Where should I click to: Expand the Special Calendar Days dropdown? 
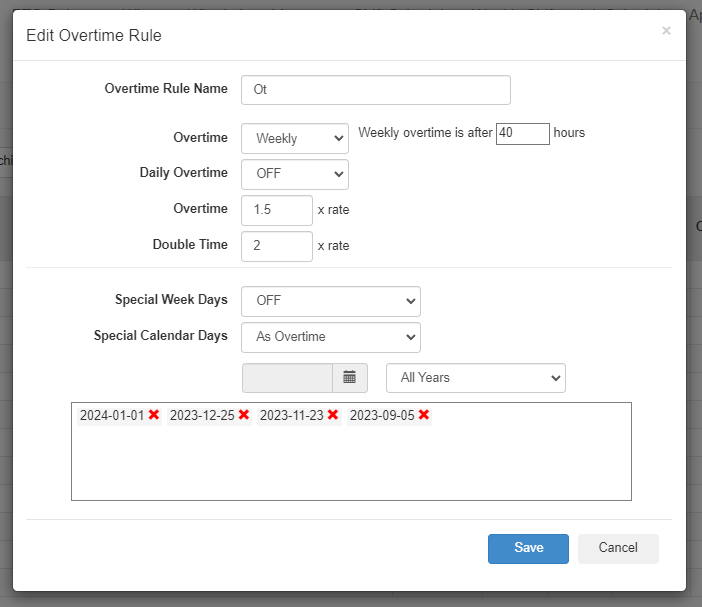[330, 337]
